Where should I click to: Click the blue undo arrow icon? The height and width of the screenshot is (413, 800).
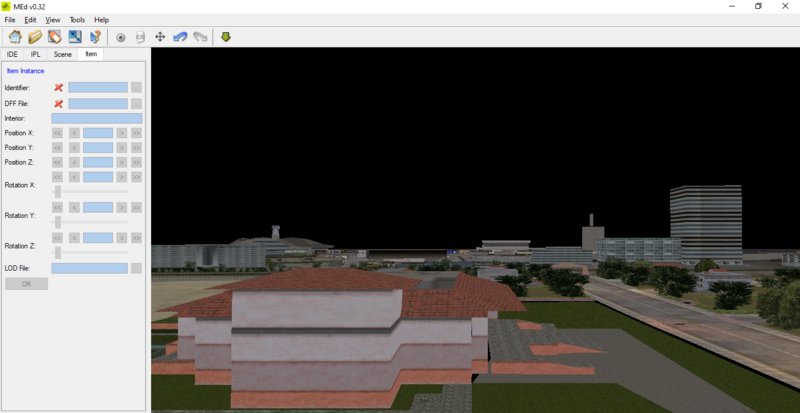(x=180, y=37)
